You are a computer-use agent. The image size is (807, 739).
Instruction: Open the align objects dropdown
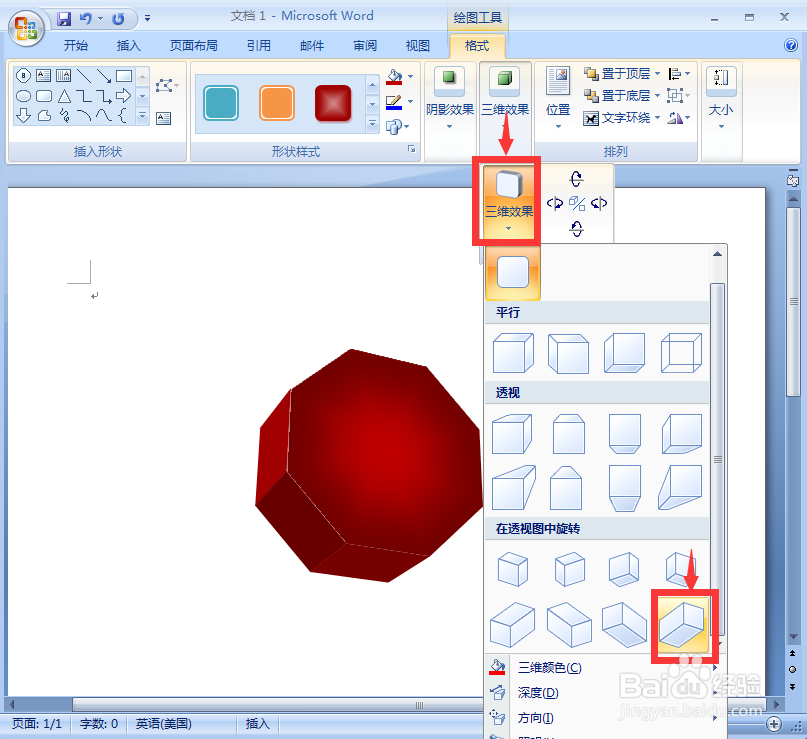(679, 74)
